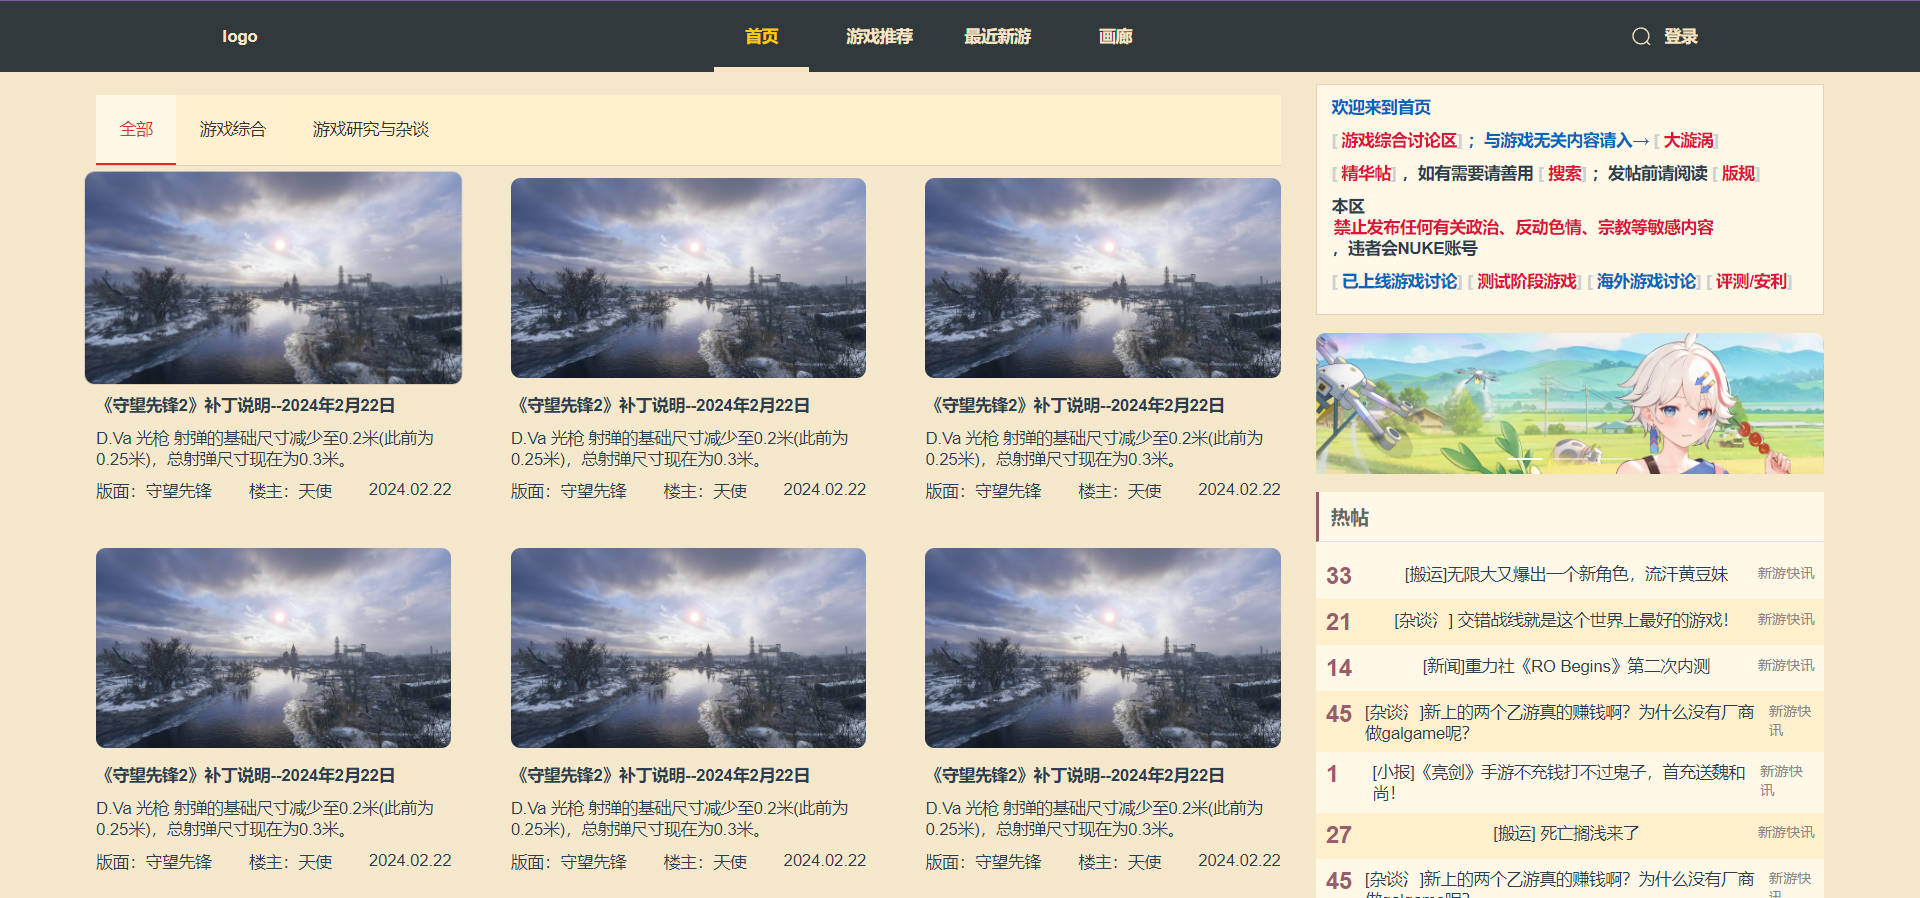
Task: Switch to the 游戏综合 tab
Action: click(x=232, y=129)
